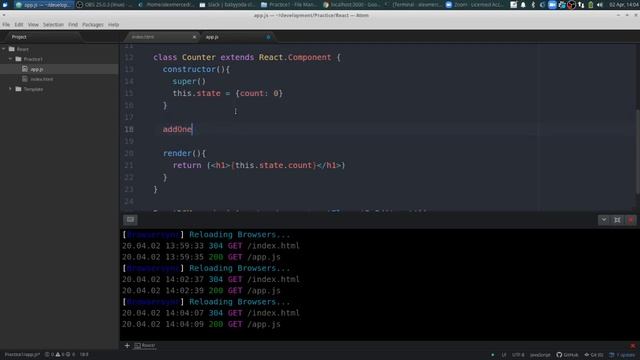Viewport: 640px width, 360px height.
Task: Open the GitHub panel from status bar
Action: pyautogui.click(x=567, y=355)
